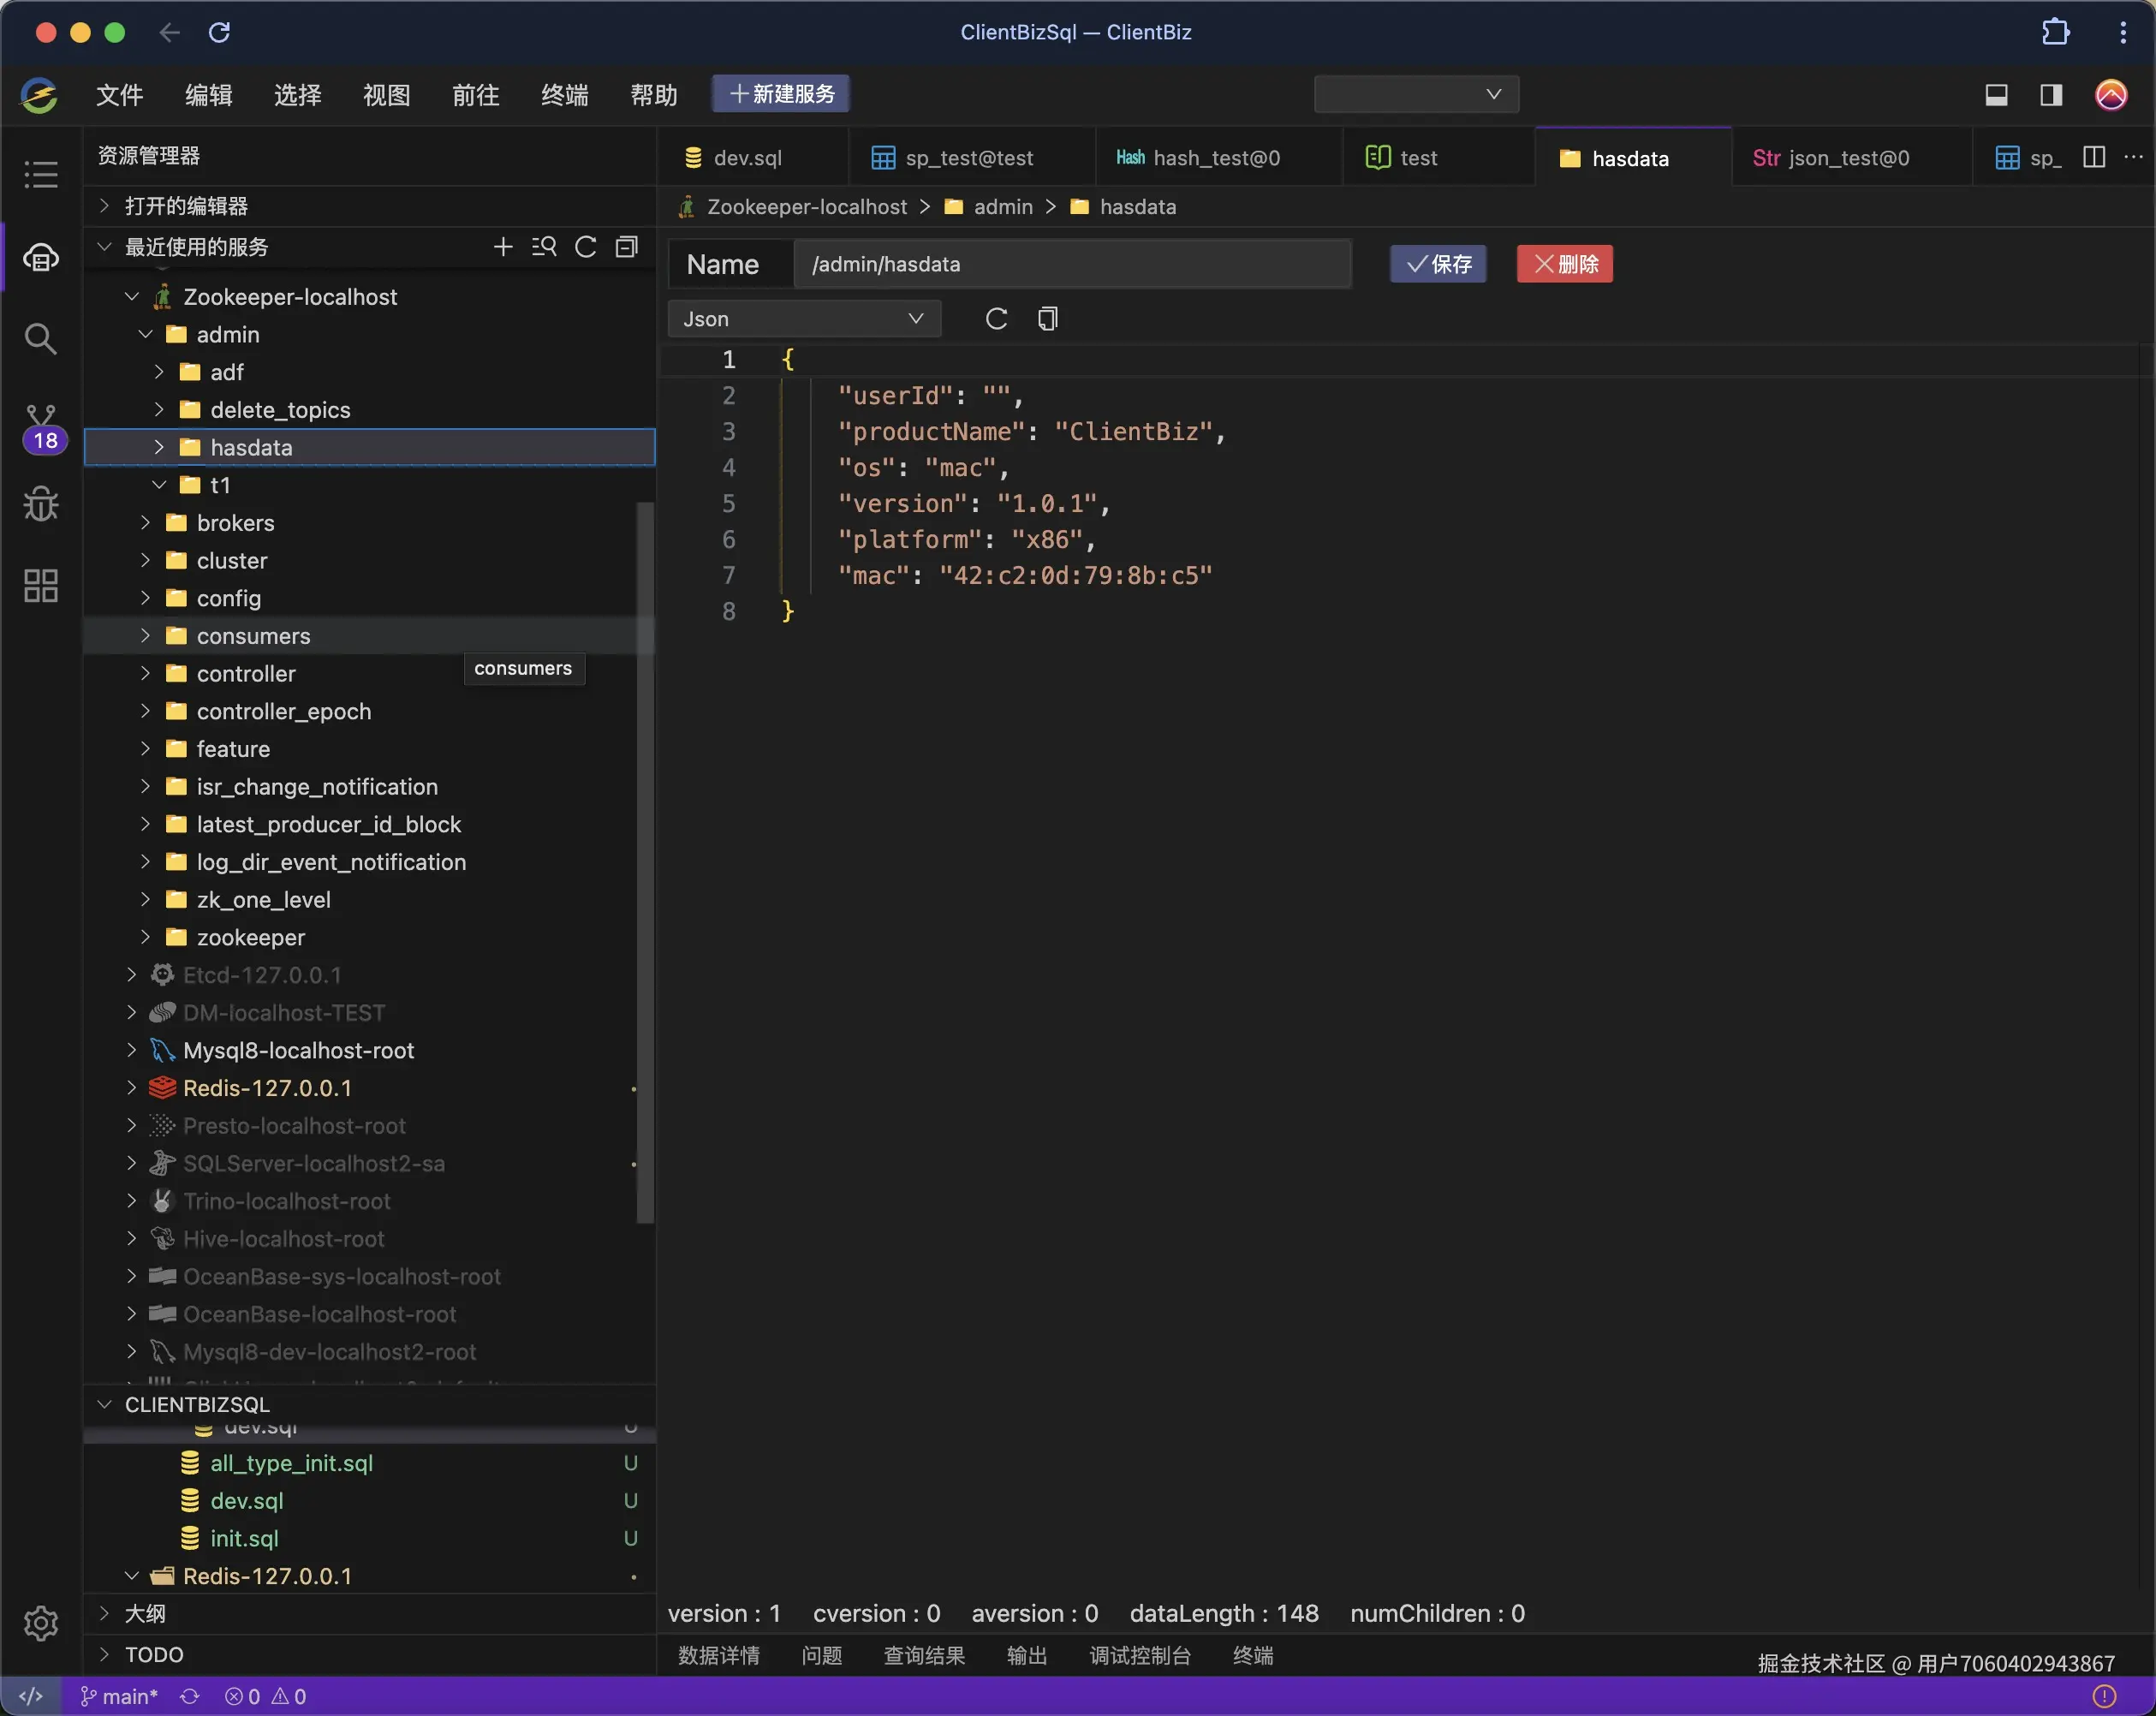
Task: Split the editor via the tab bar icon
Action: [2094, 157]
